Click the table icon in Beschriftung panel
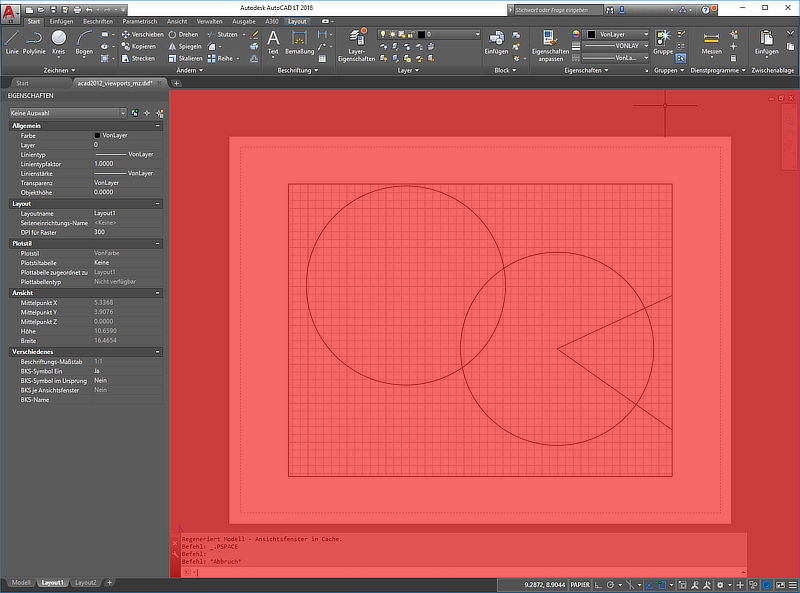The width and height of the screenshot is (800, 593). tap(322, 59)
